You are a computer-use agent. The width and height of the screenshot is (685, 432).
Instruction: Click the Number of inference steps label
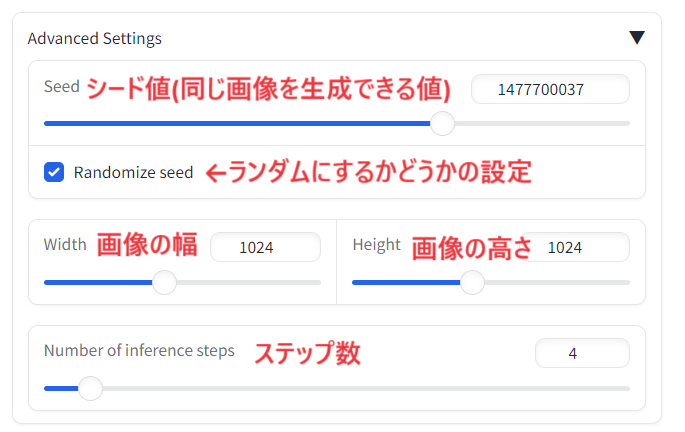tap(139, 351)
